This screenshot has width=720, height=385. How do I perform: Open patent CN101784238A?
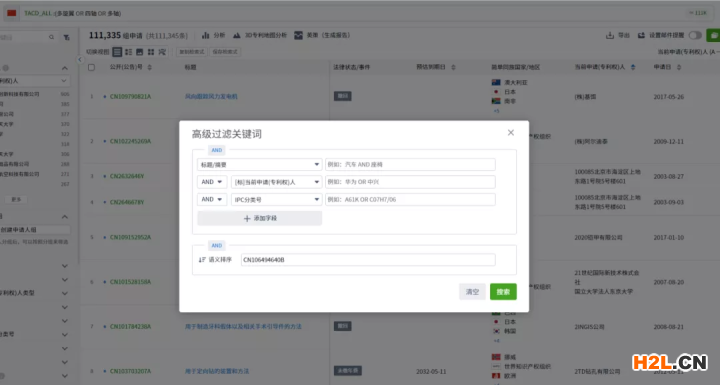[130, 327]
